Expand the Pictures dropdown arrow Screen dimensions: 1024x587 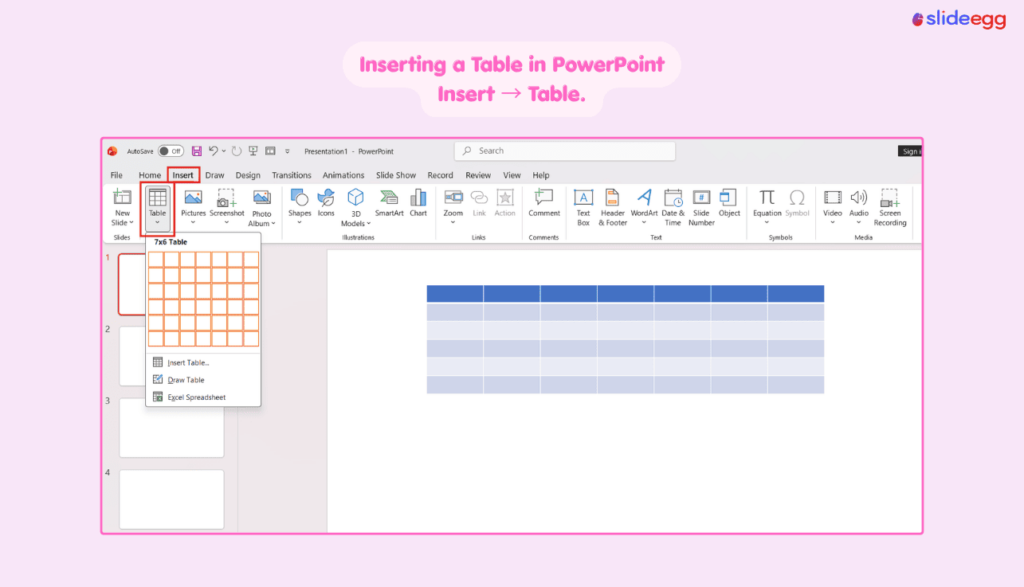(x=193, y=223)
